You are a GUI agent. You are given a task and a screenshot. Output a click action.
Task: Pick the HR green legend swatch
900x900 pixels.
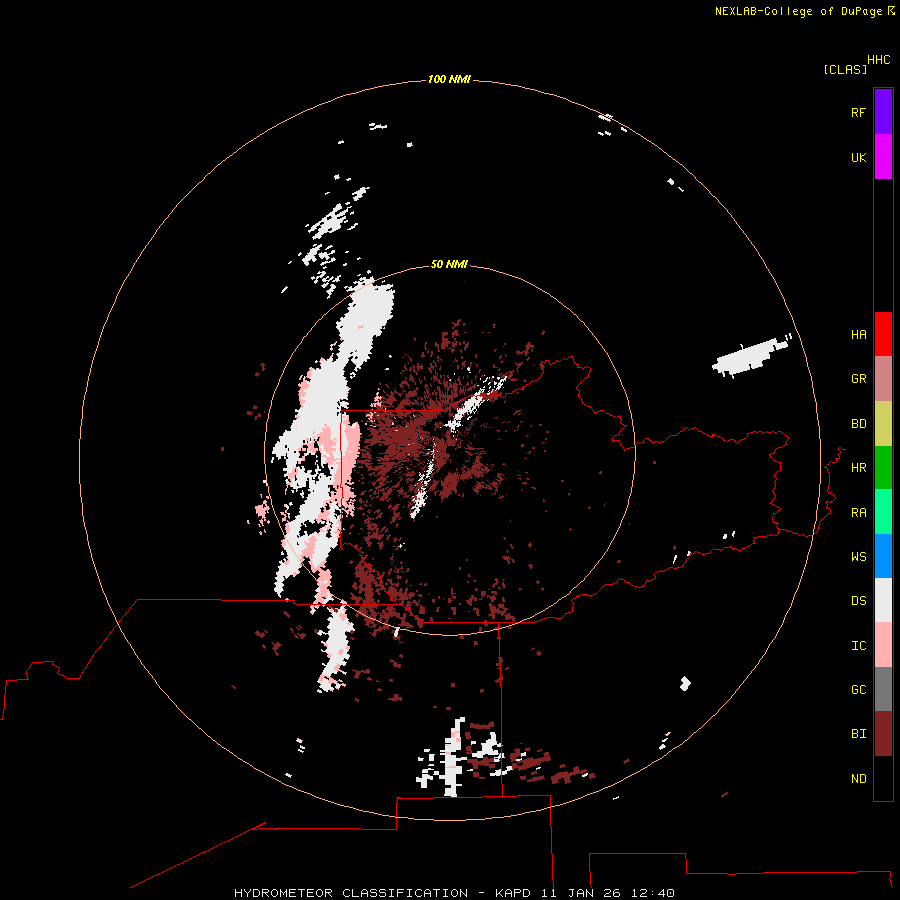pyautogui.click(x=883, y=468)
